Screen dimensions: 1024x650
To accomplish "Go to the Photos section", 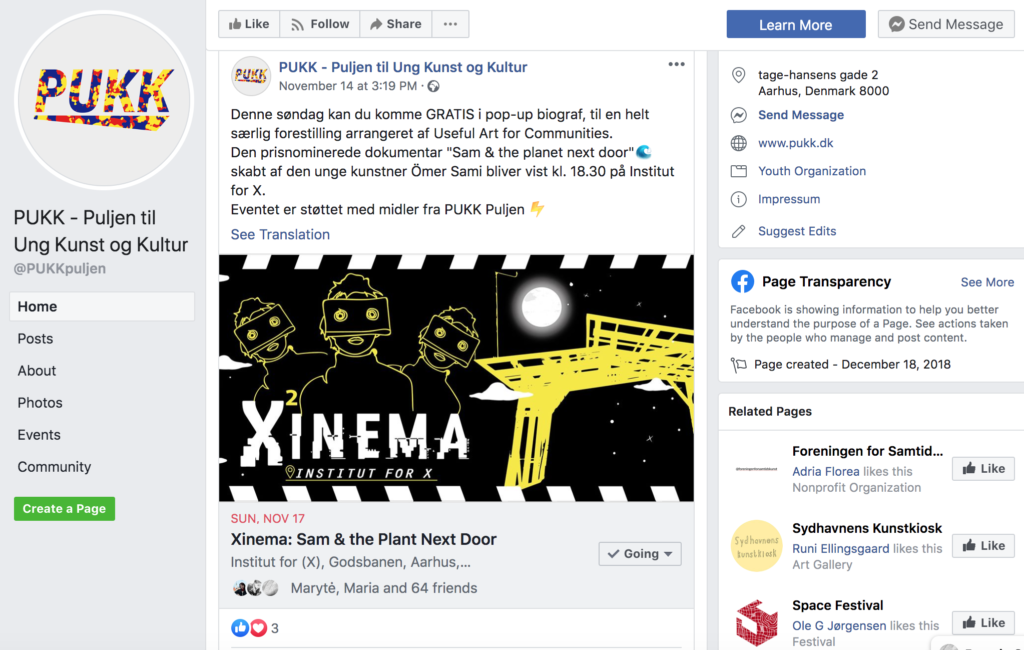I will pos(40,402).
